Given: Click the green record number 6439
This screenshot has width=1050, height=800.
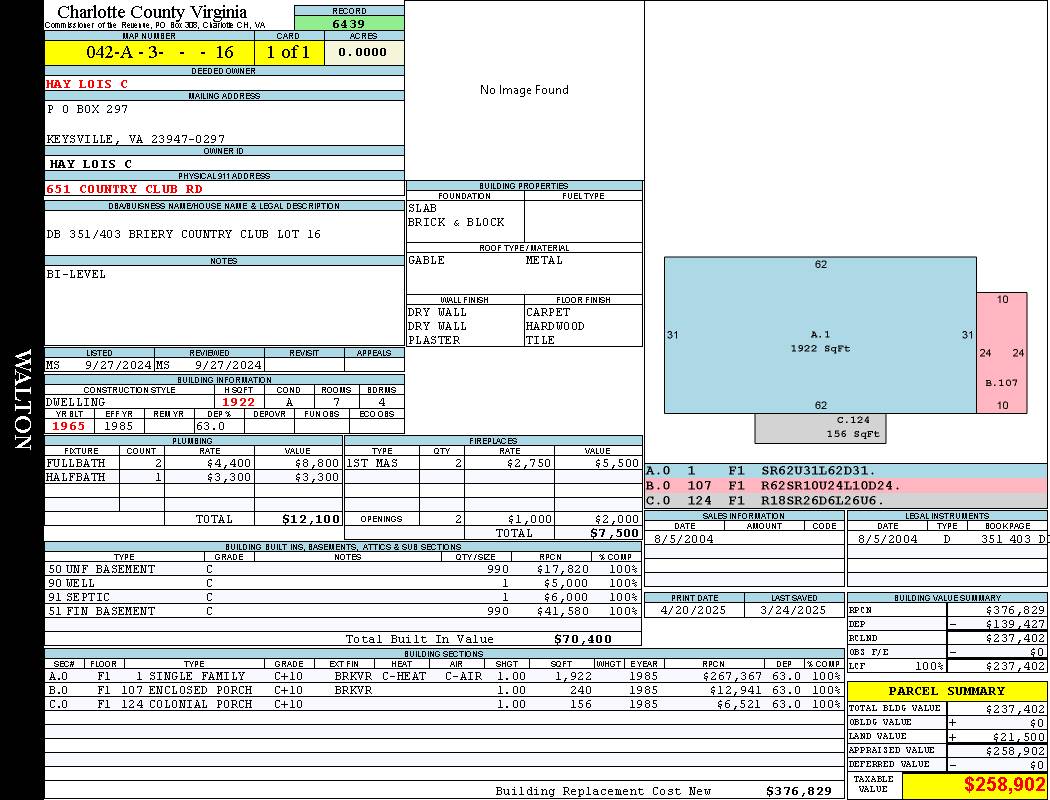Looking at the screenshot, I should tap(349, 24).
